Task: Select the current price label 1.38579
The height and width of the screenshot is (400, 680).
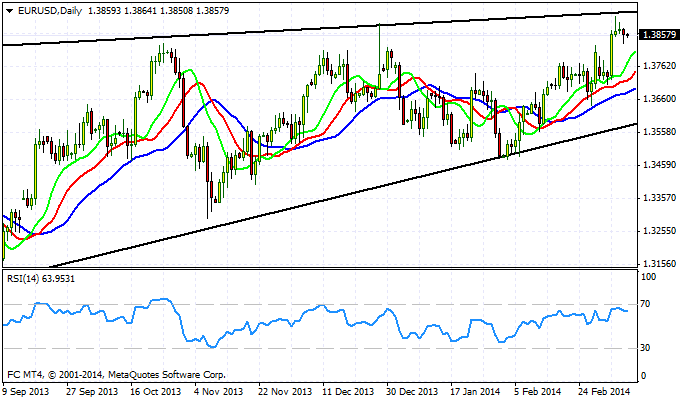Action: (658, 35)
